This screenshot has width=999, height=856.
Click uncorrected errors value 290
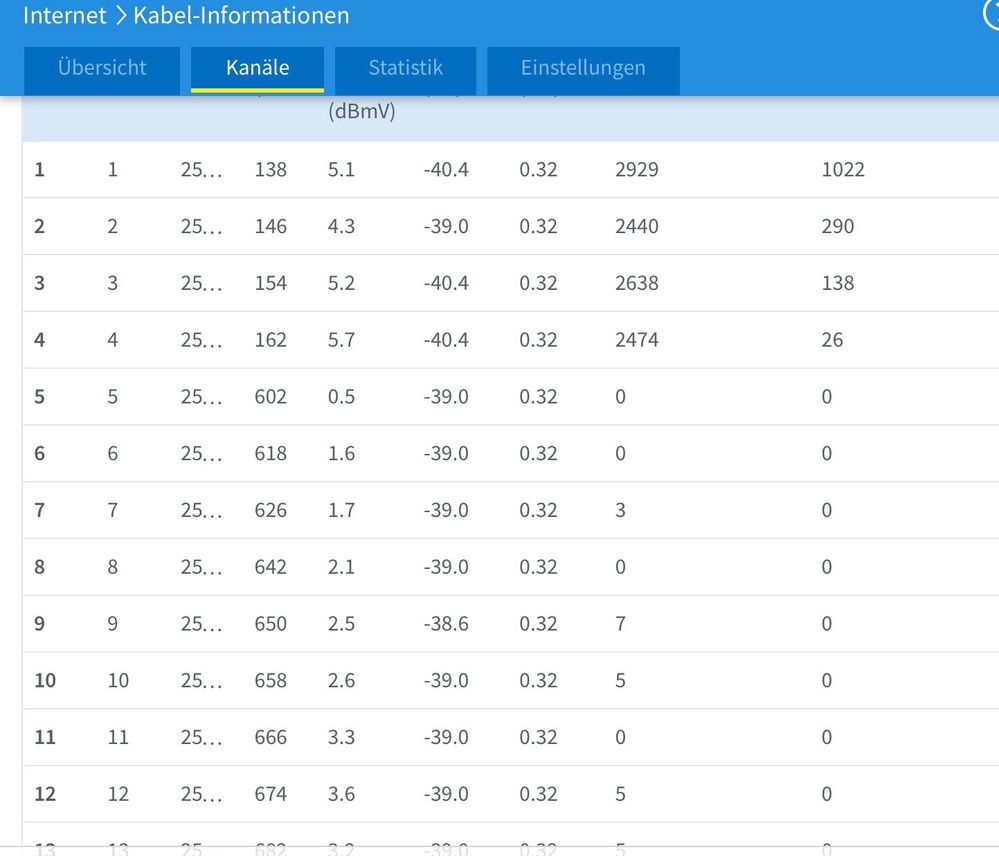(837, 226)
